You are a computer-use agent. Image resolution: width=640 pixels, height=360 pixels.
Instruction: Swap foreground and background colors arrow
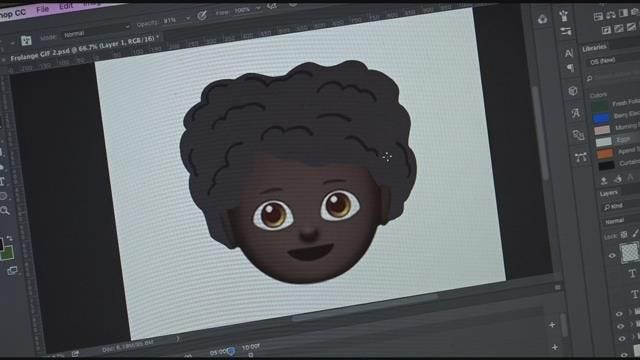(9, 238)
